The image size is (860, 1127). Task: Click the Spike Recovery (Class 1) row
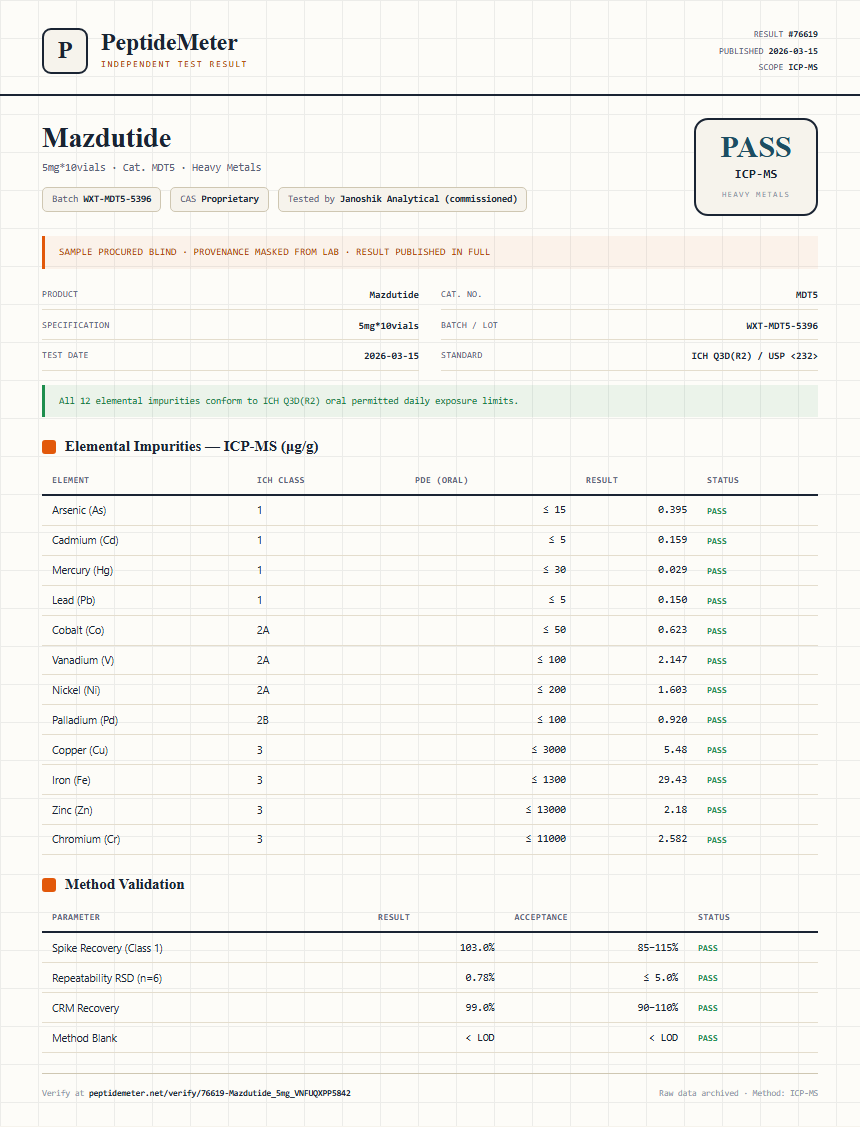[x=430, y=948]
